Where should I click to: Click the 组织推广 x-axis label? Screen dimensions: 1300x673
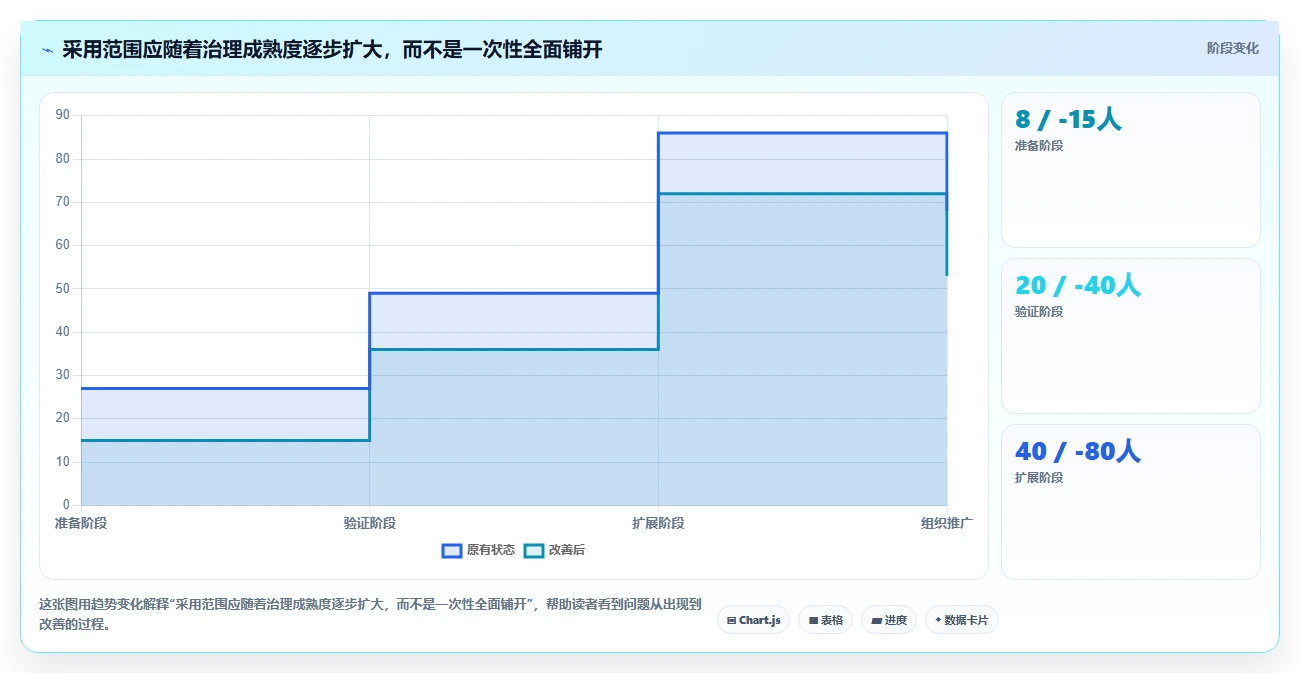coord(947,523)
